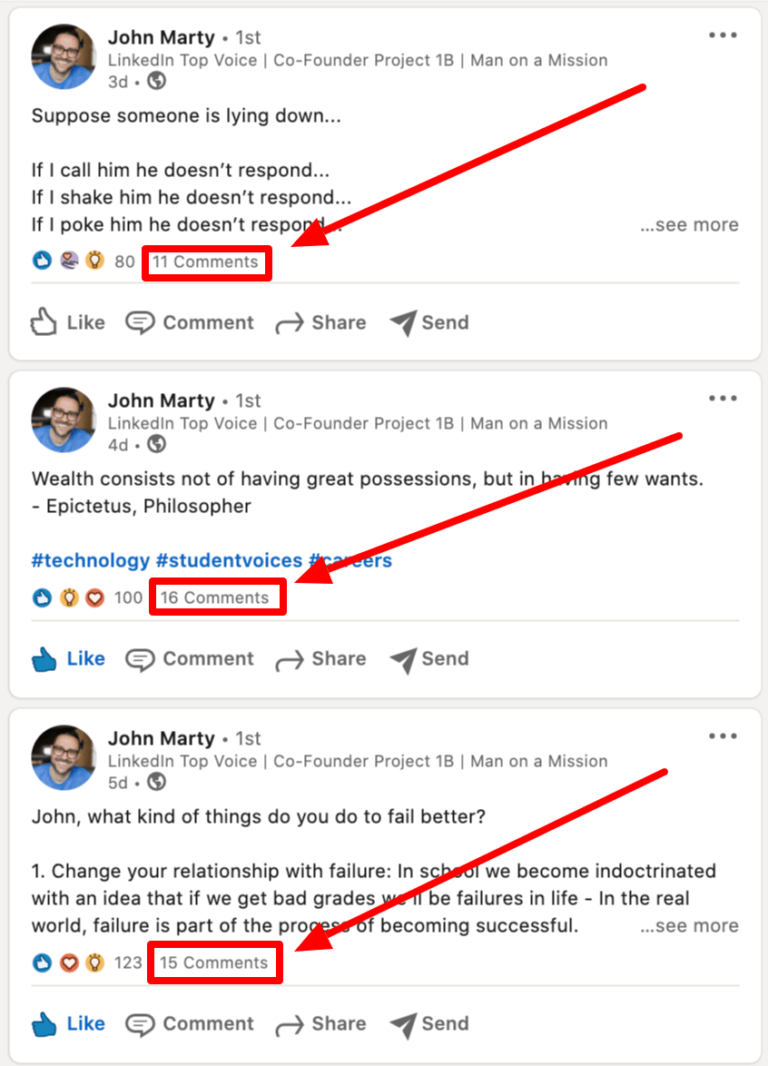This screenshot has width=768, height=1066.
Task: Click Share arrow on the Epictetus post
Action: [x=290, y=660]
